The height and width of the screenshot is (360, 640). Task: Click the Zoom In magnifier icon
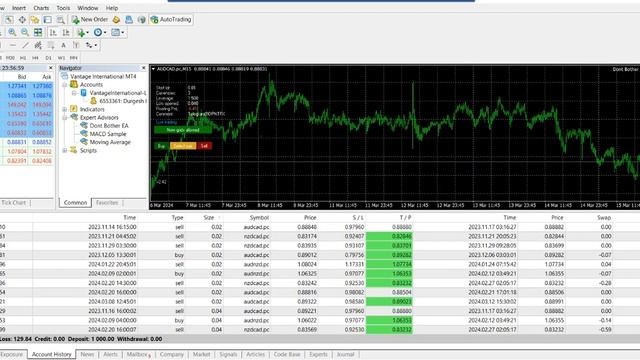click(12, 32)
